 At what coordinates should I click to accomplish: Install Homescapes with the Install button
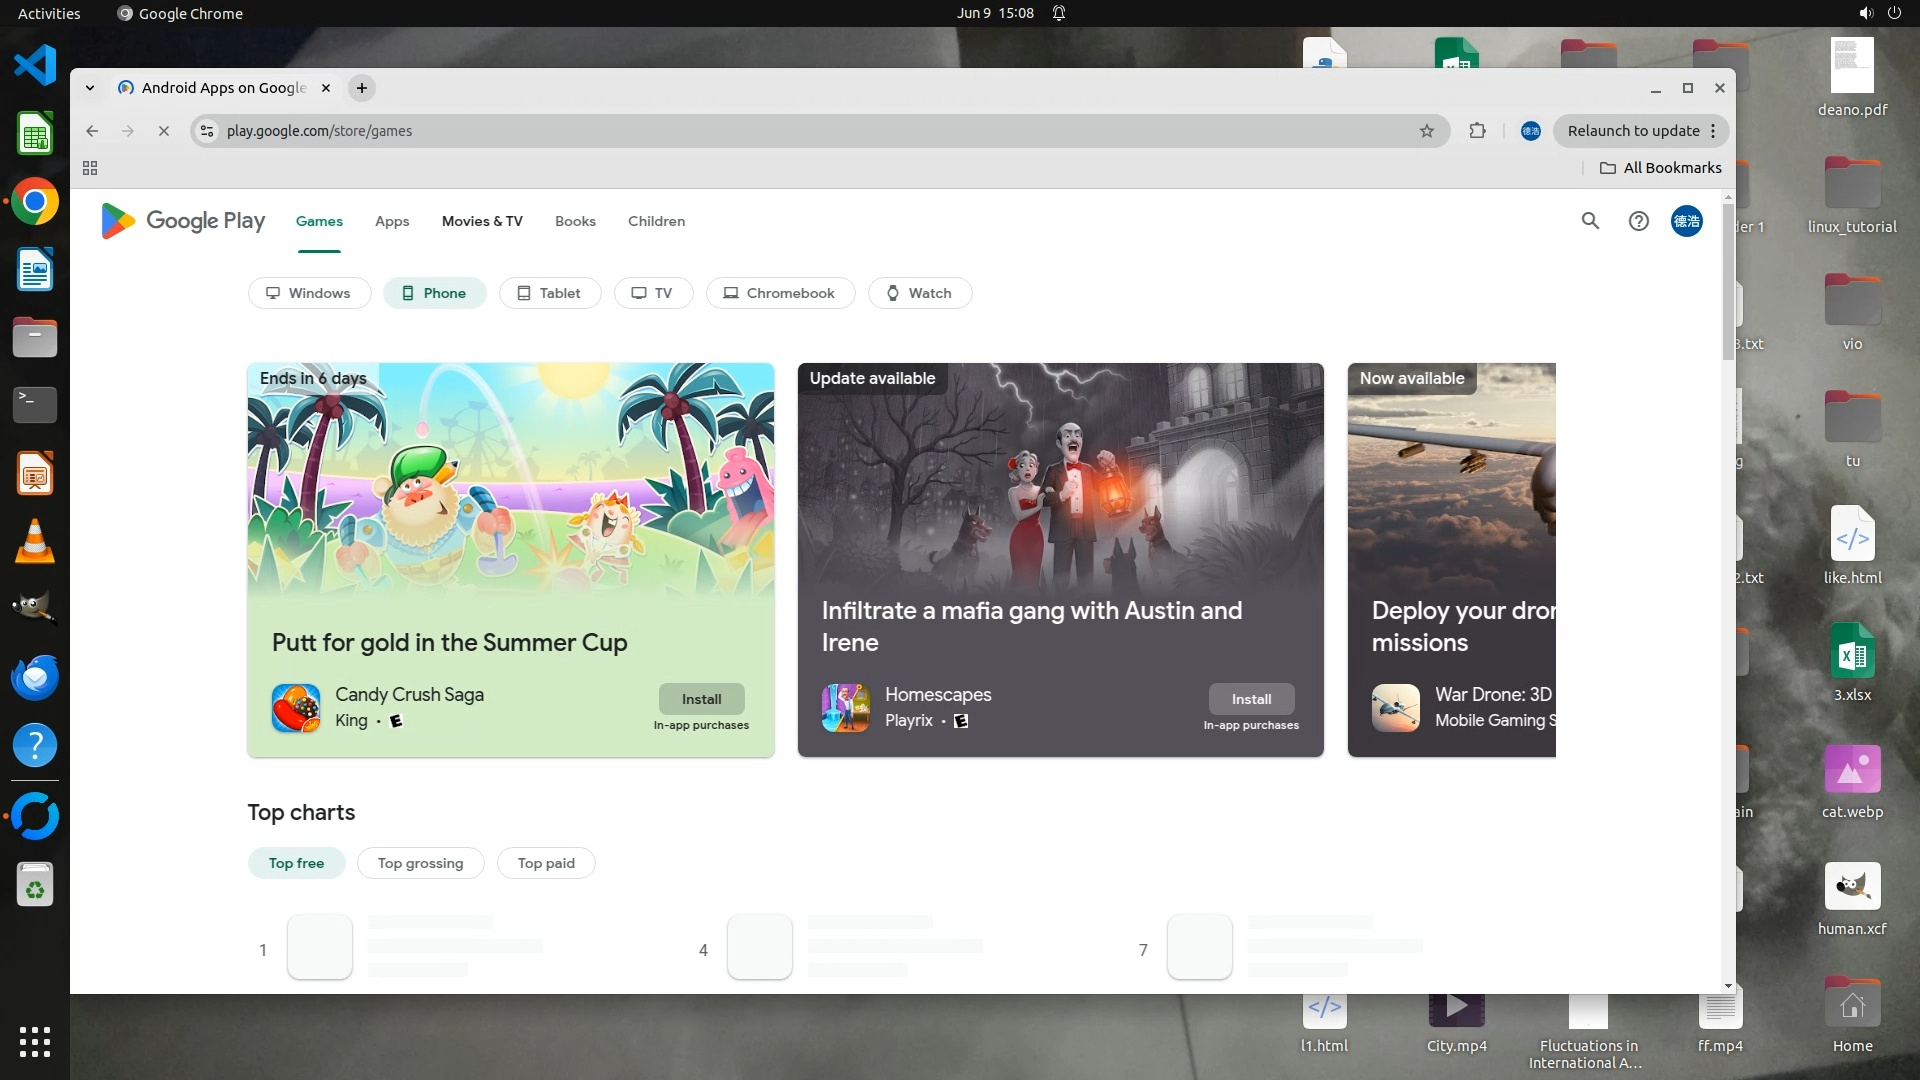tap(1251, 699)
